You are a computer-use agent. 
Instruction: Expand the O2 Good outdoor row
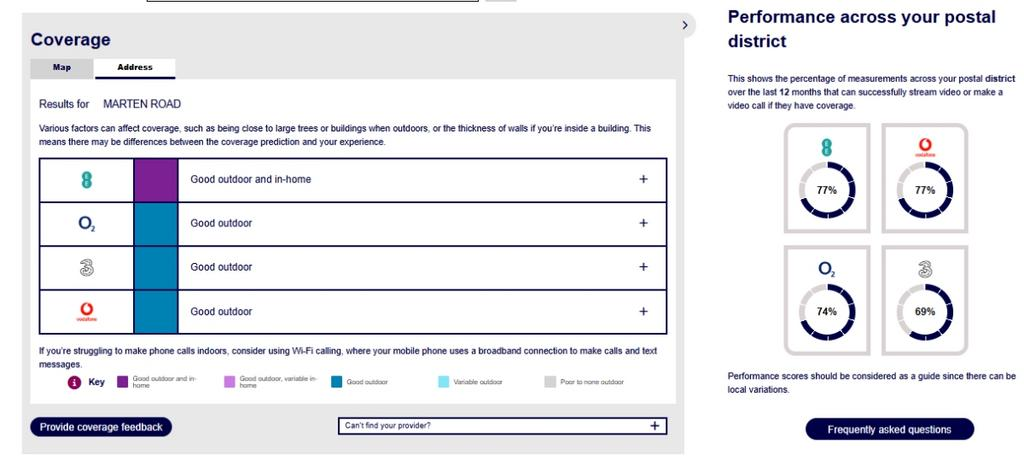click(643, 224)
